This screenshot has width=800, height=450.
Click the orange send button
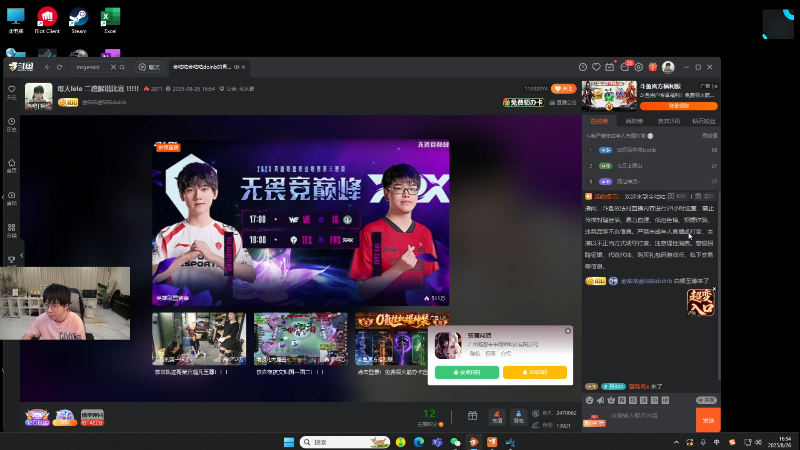[x=708, y=420]
